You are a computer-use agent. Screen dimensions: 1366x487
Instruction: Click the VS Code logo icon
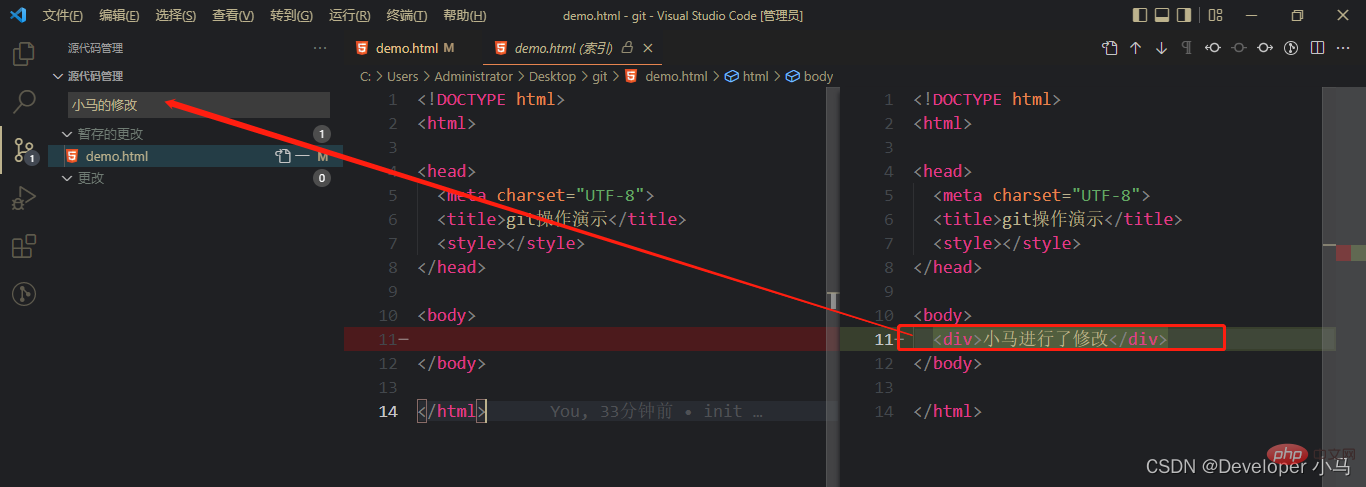(18, 15)
